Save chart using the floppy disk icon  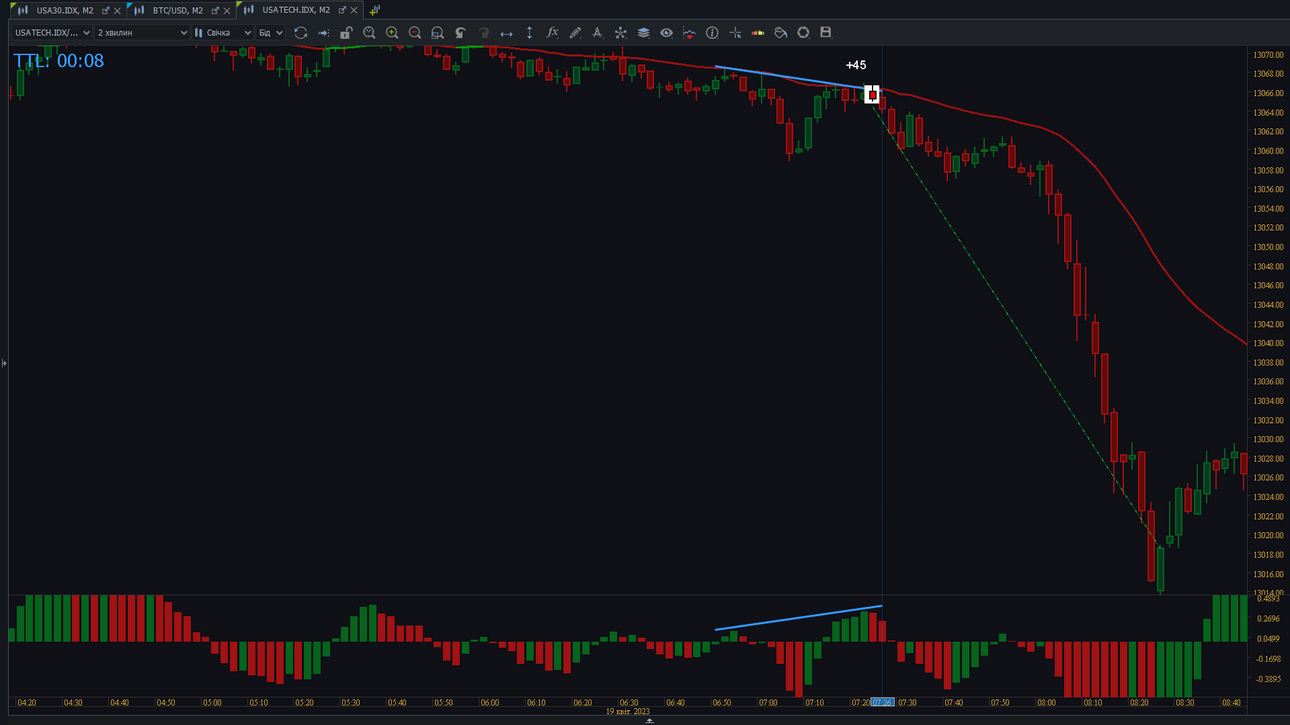pos(826,33)
